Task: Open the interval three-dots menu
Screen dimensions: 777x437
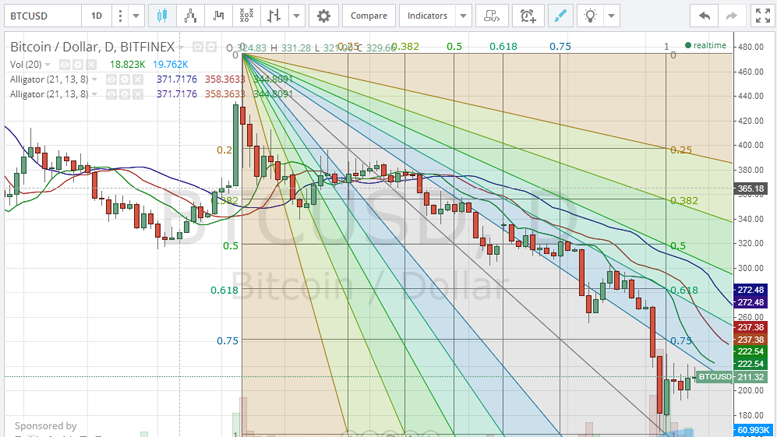Action: click(120, 16)
